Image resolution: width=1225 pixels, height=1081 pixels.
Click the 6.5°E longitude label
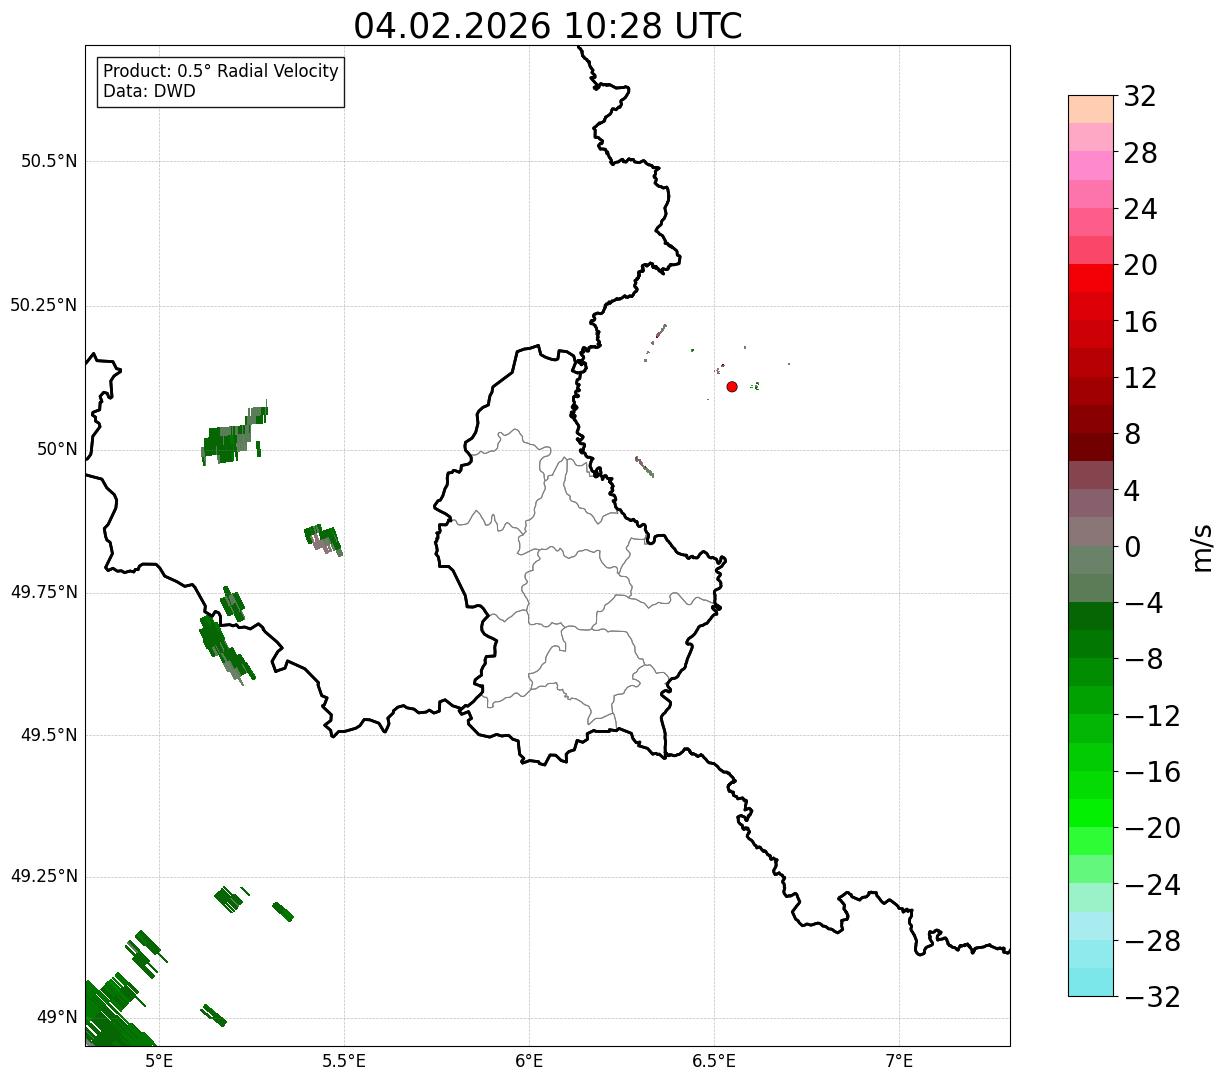coord(714,1061)
